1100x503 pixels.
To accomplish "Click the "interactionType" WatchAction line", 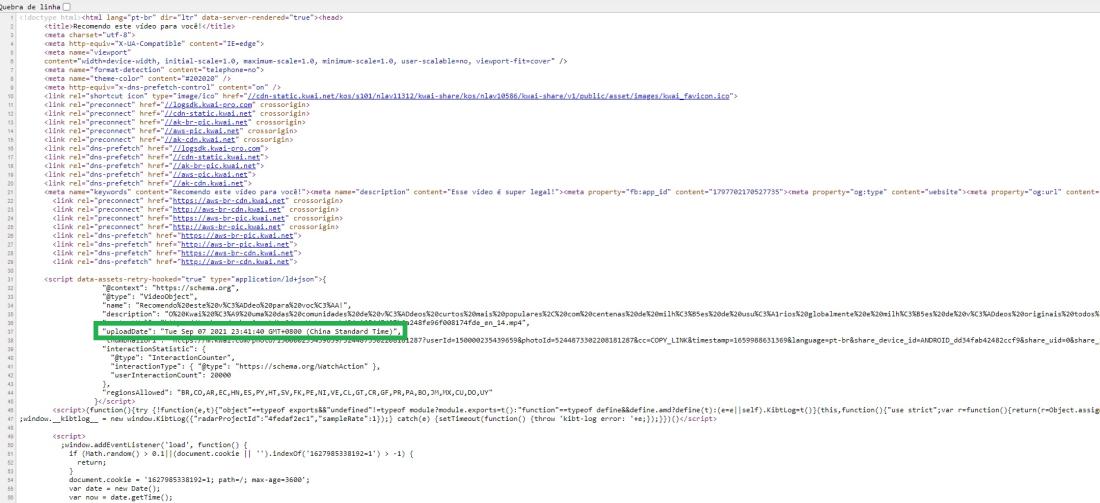I will tap(246, 366).
